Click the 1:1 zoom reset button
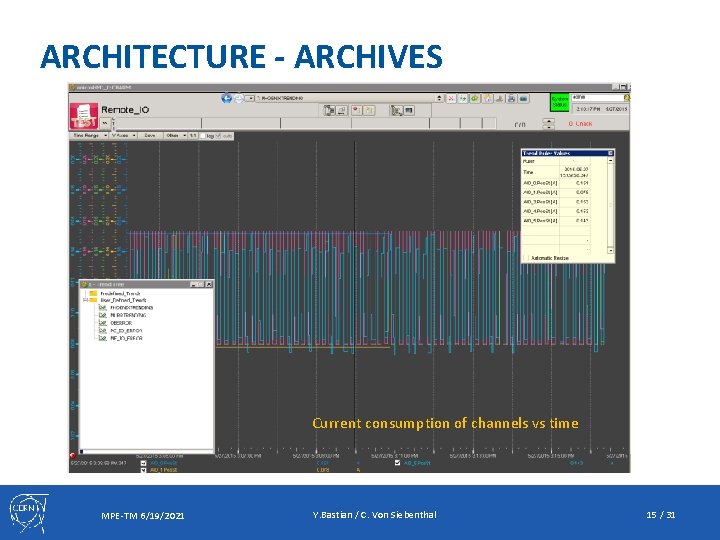Screen dimensions: 720x540 tap(193, 136)
